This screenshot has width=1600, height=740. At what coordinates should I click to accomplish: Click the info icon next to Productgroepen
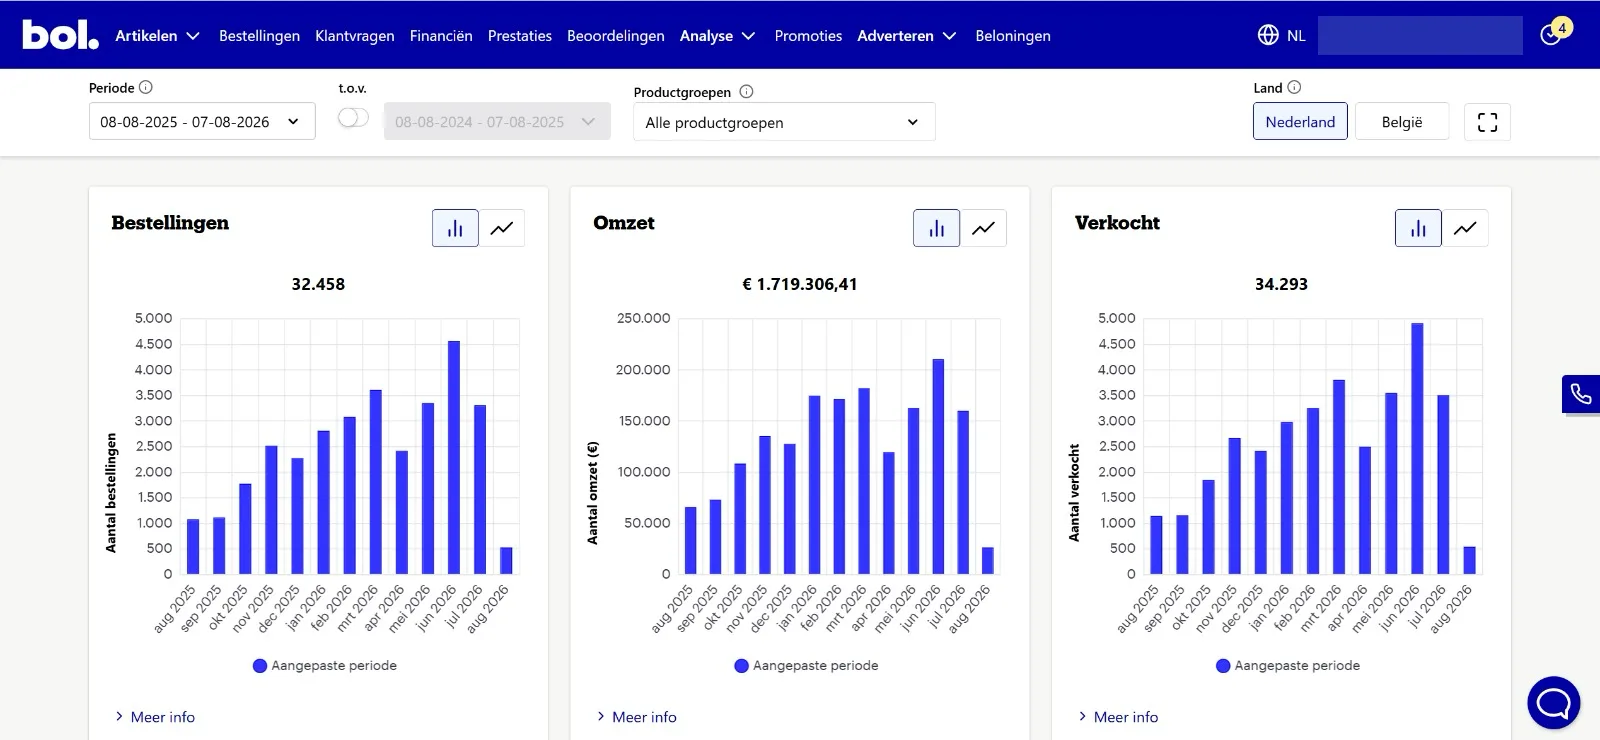click(x=746, y=92)
